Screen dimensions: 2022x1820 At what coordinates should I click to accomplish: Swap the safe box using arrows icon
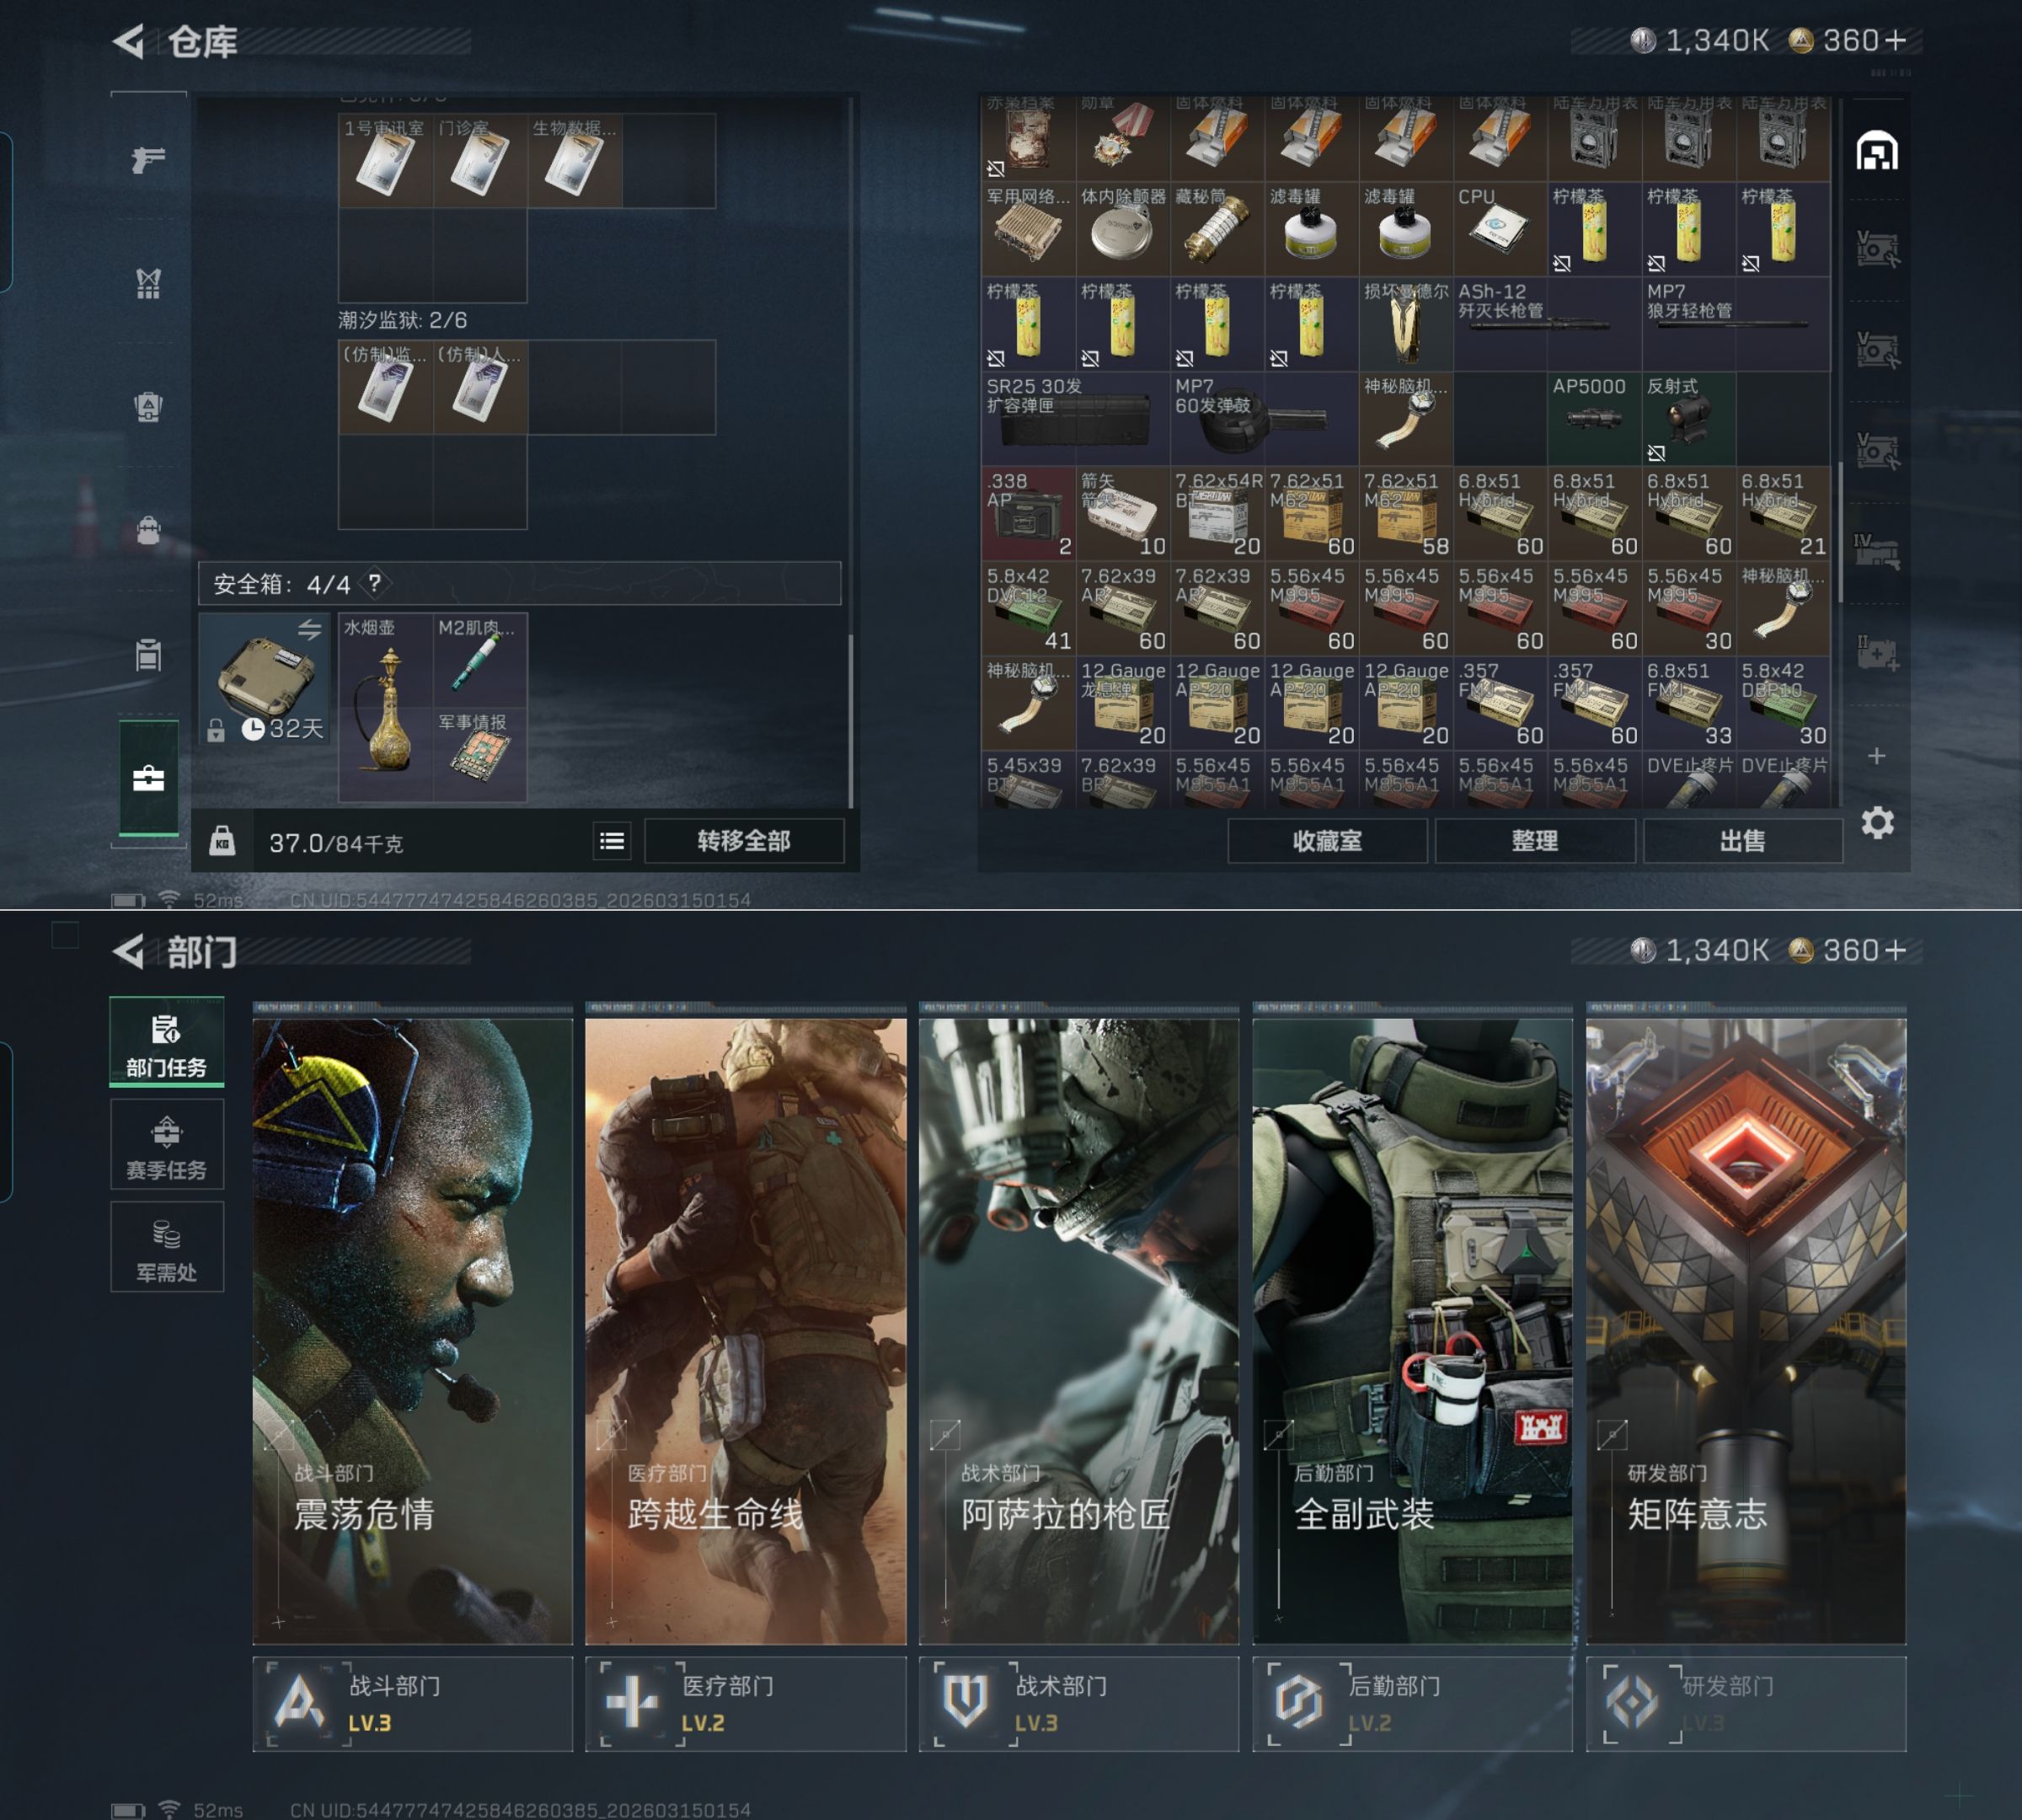[x=309, y=629]
